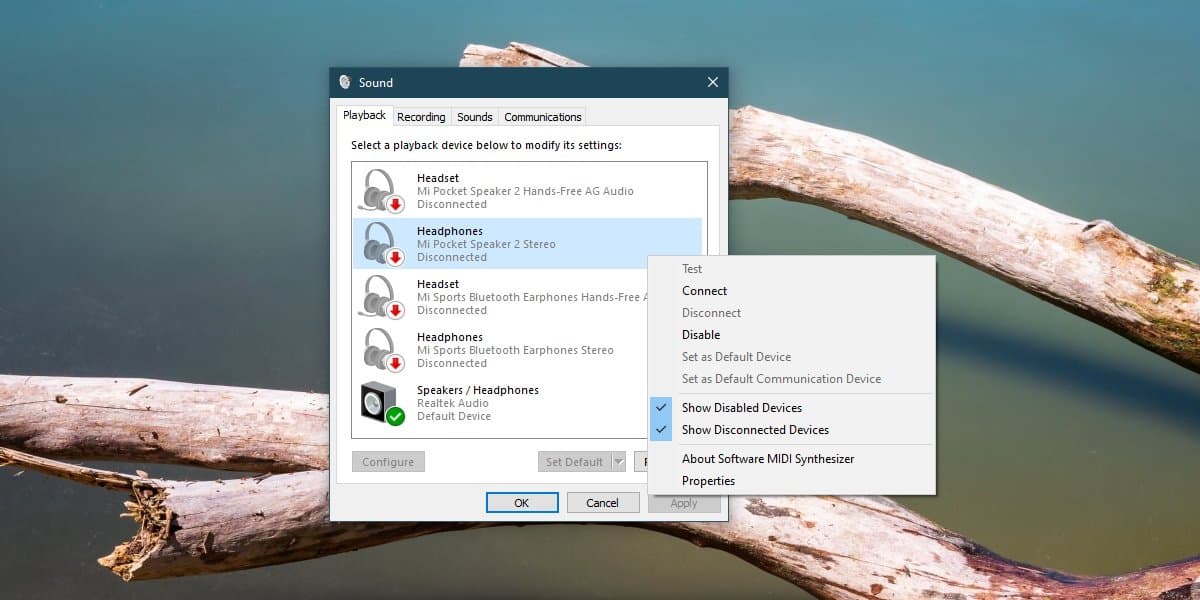This screenshot has height=600, width=1200.
Task: Switch to the Recording tab
Action: (x=421, y=116)
